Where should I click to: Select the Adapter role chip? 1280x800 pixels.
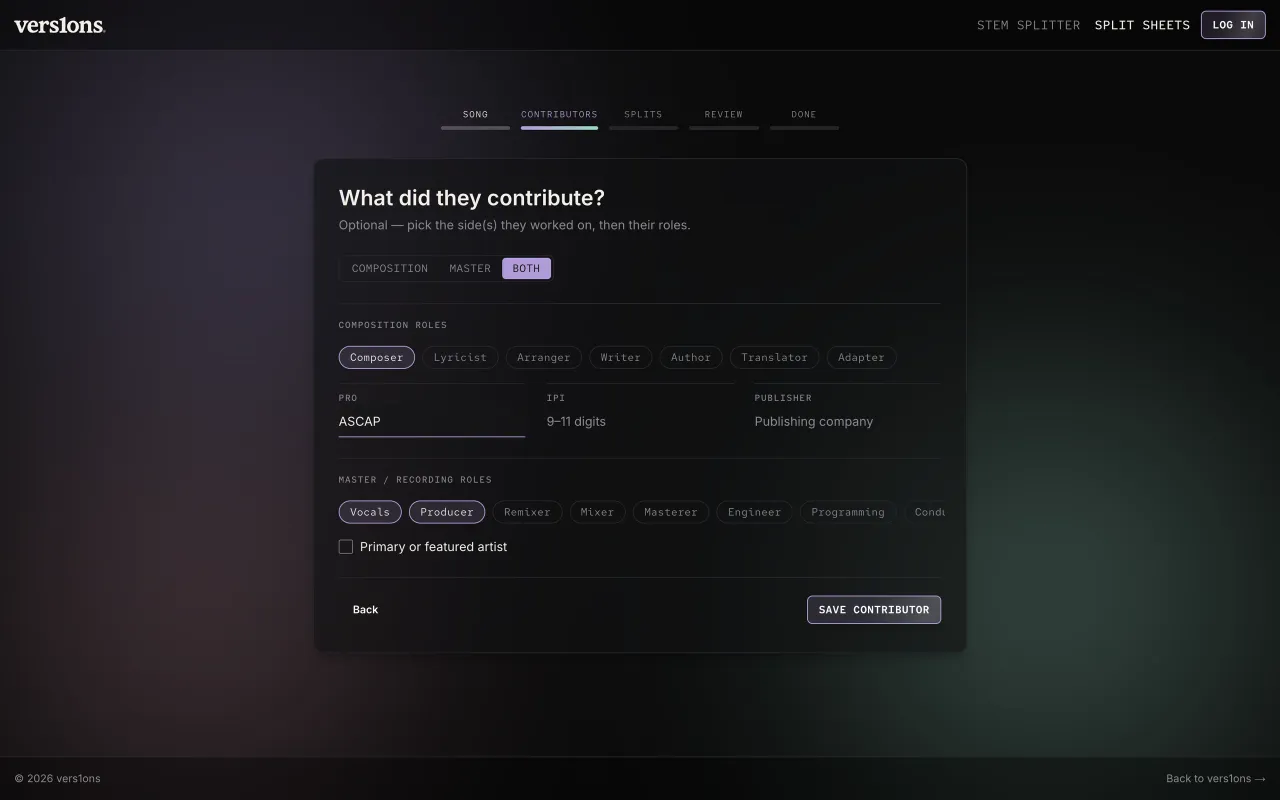click(x=862, y=357)
